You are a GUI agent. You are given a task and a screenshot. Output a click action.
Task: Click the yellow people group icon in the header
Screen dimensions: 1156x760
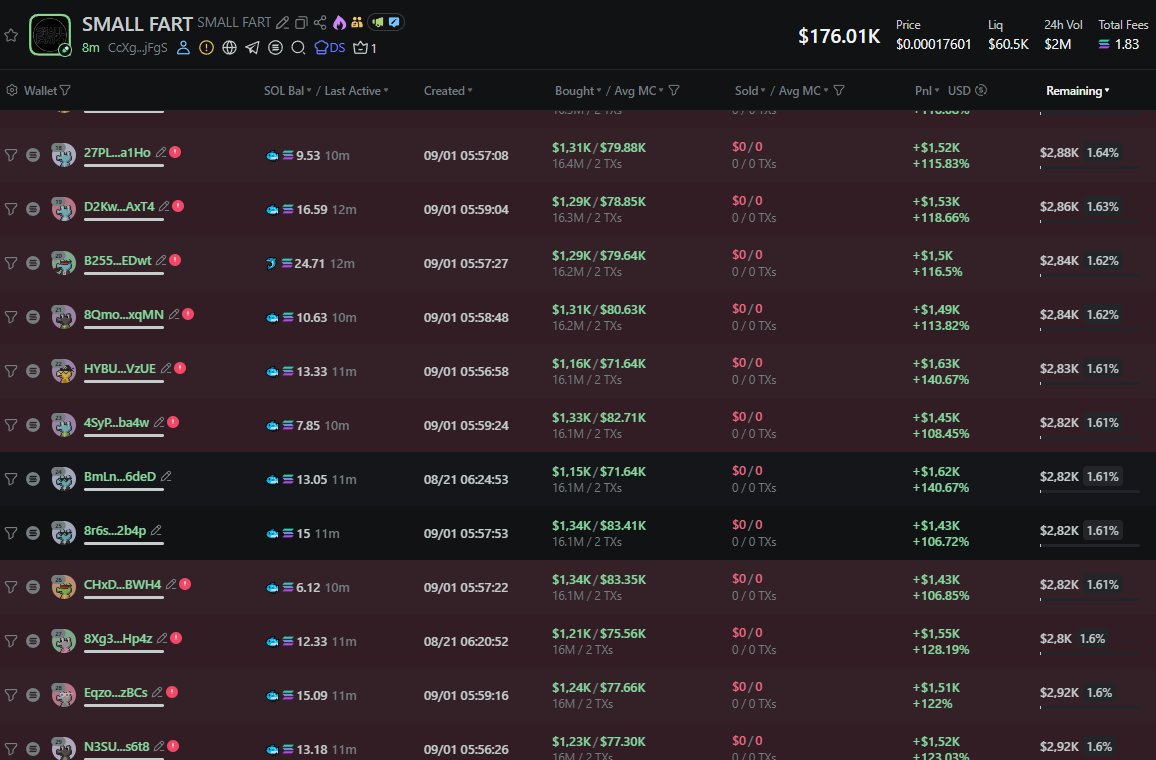pyautogui.click(x=357, y=23)
